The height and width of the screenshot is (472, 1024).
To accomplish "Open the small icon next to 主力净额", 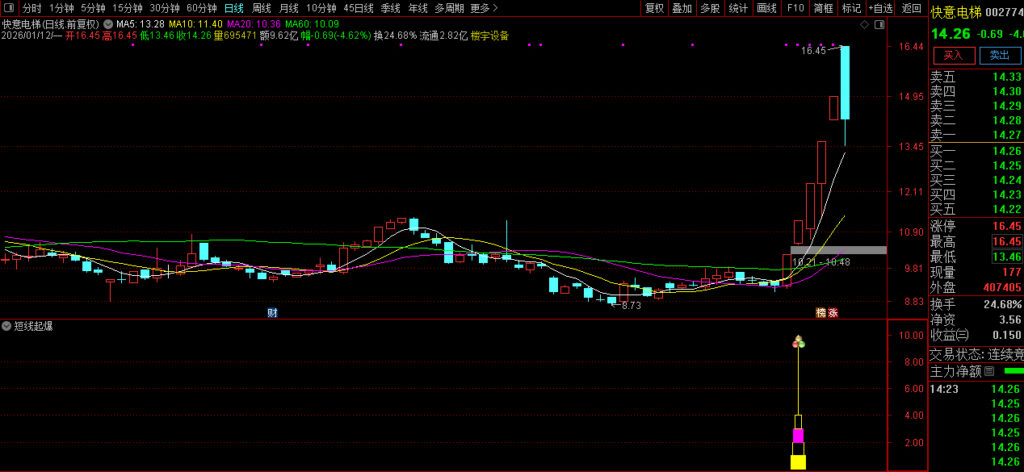I will tap(989, 371).
